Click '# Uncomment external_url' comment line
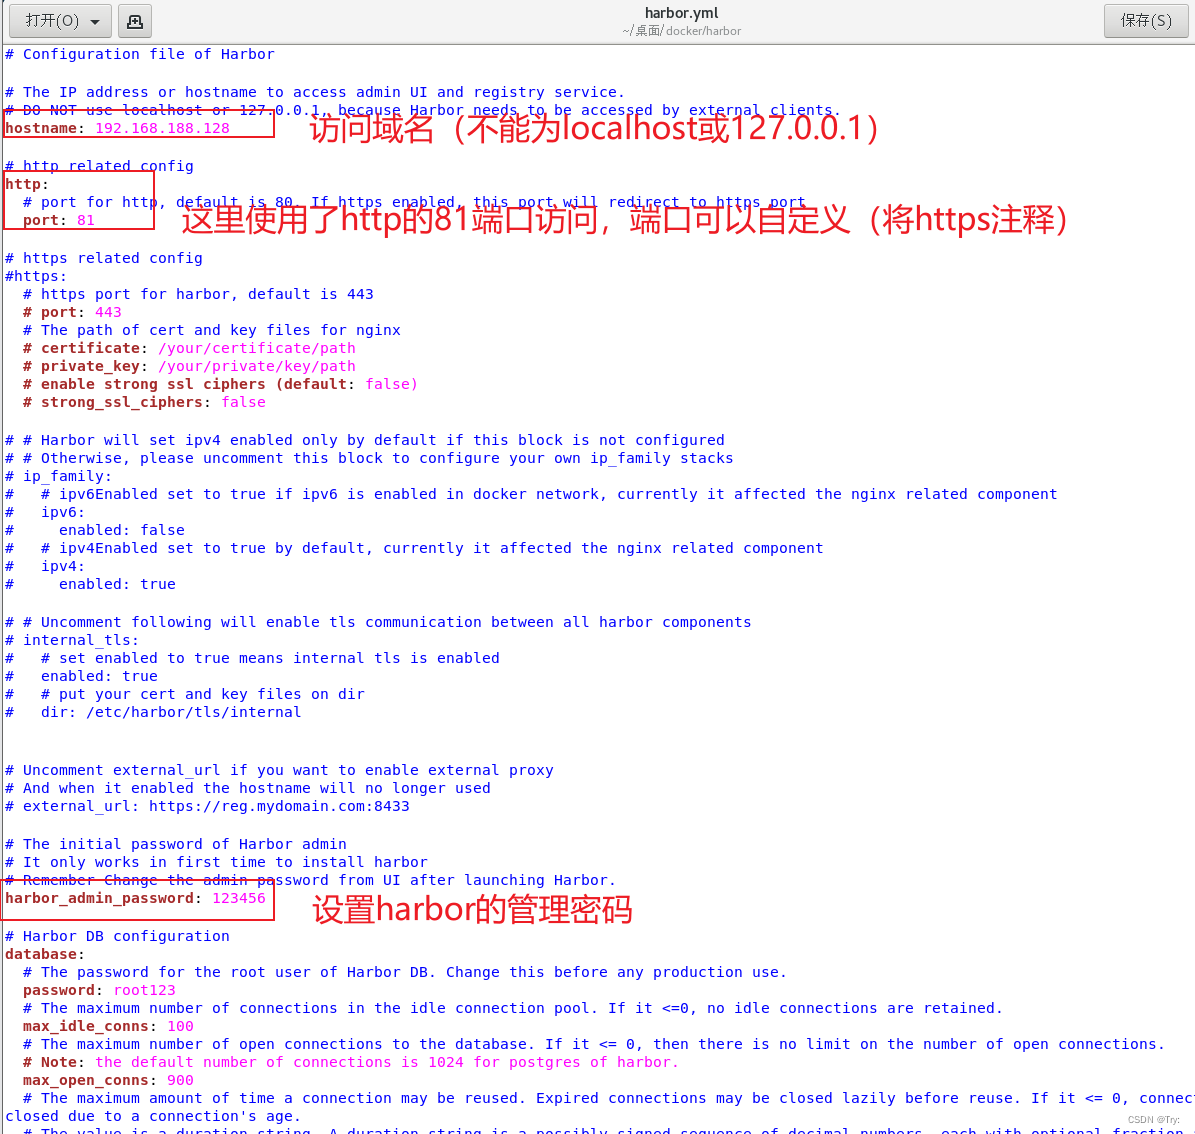This screenshot has height=1134, width=1195. point(279,770)
